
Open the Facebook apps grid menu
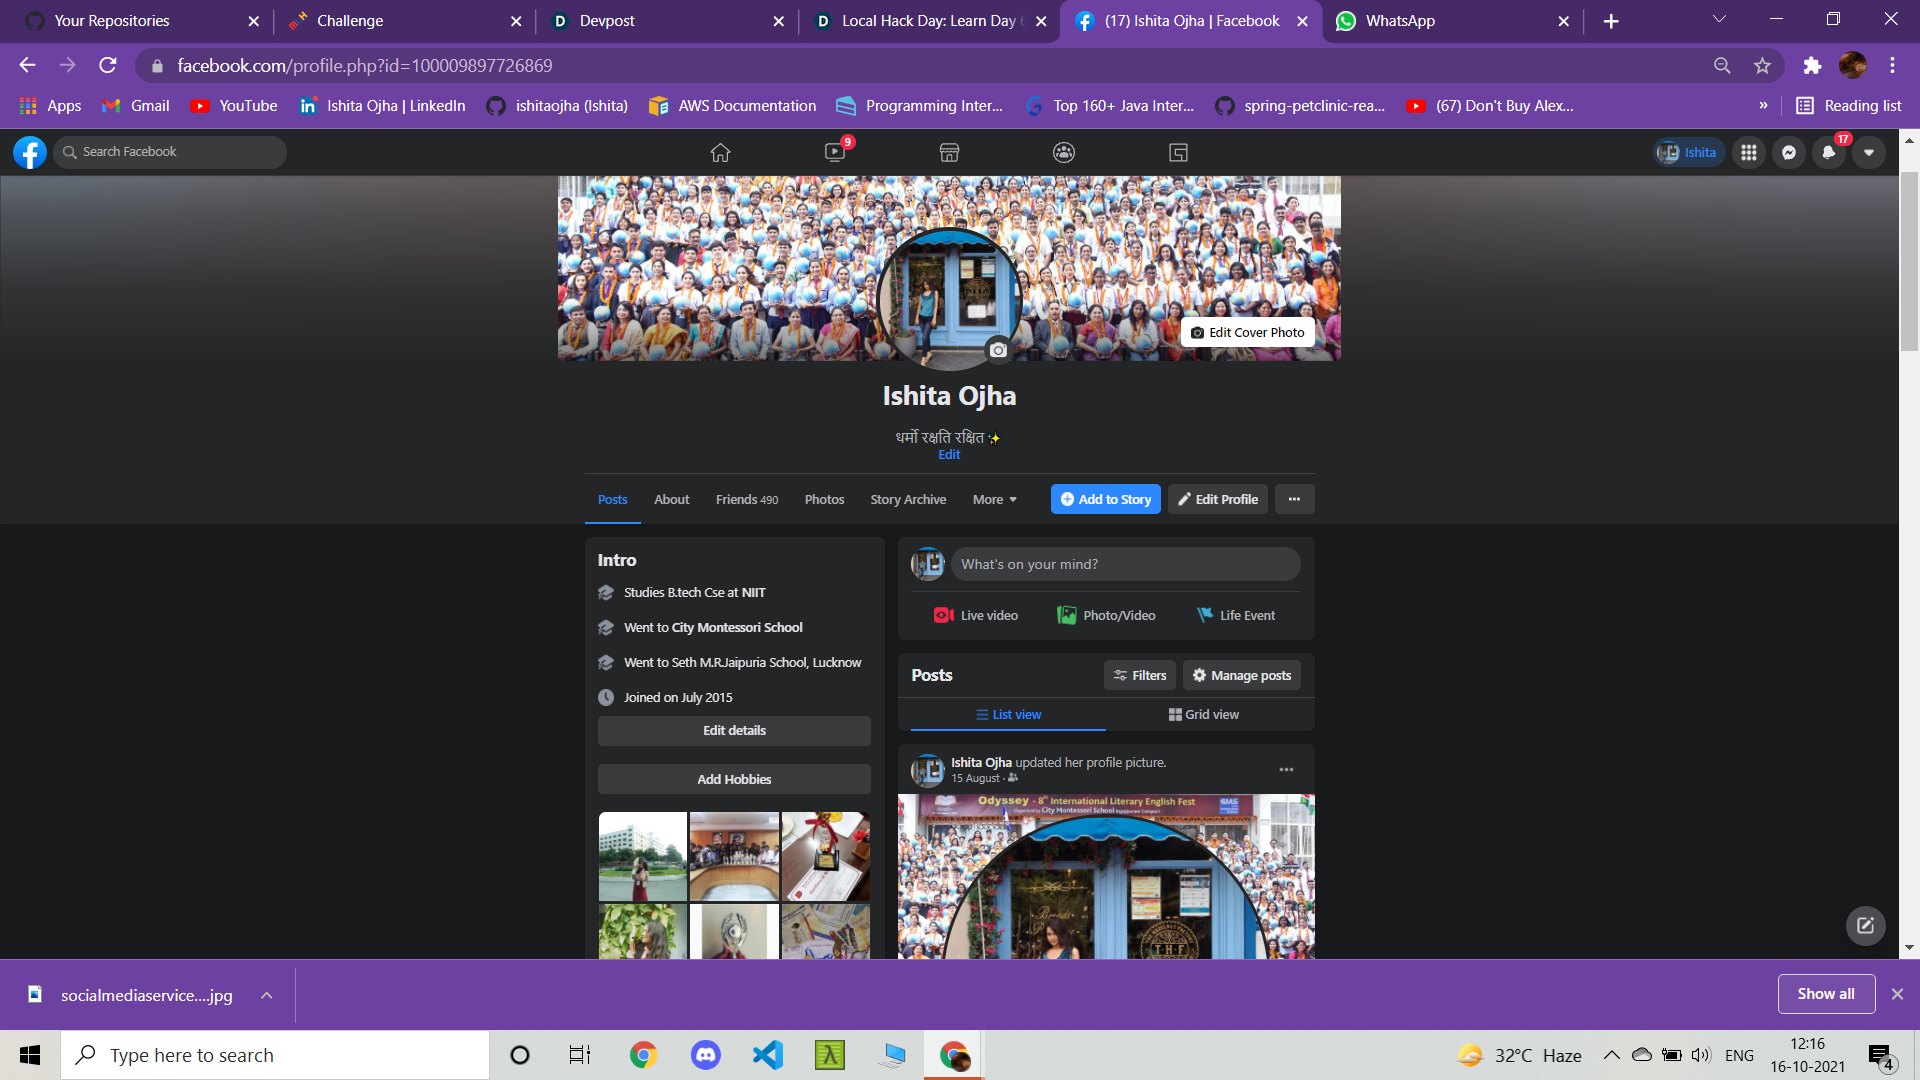pos(1749,152)
